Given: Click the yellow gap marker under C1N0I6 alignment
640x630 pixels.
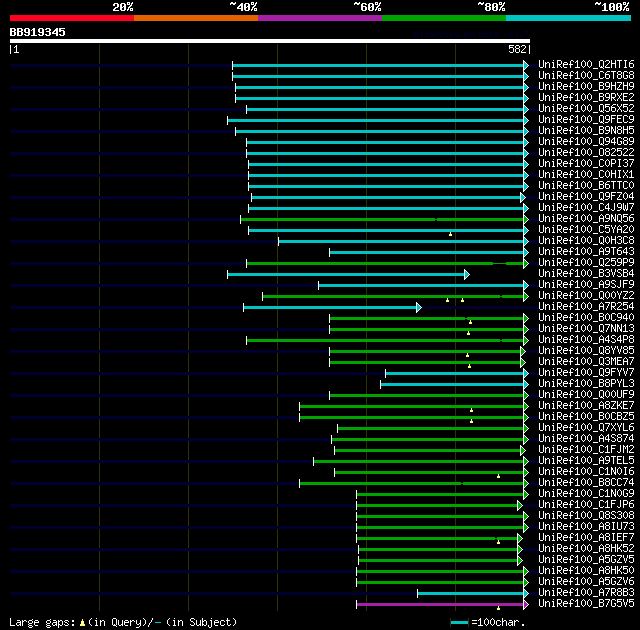Looking at the screenshot, I should click(x=498, y=476).
